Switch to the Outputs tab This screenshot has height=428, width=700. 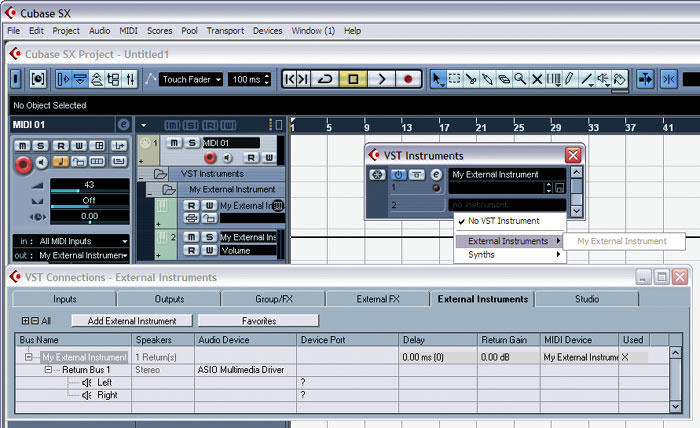[x=169, y=299]
